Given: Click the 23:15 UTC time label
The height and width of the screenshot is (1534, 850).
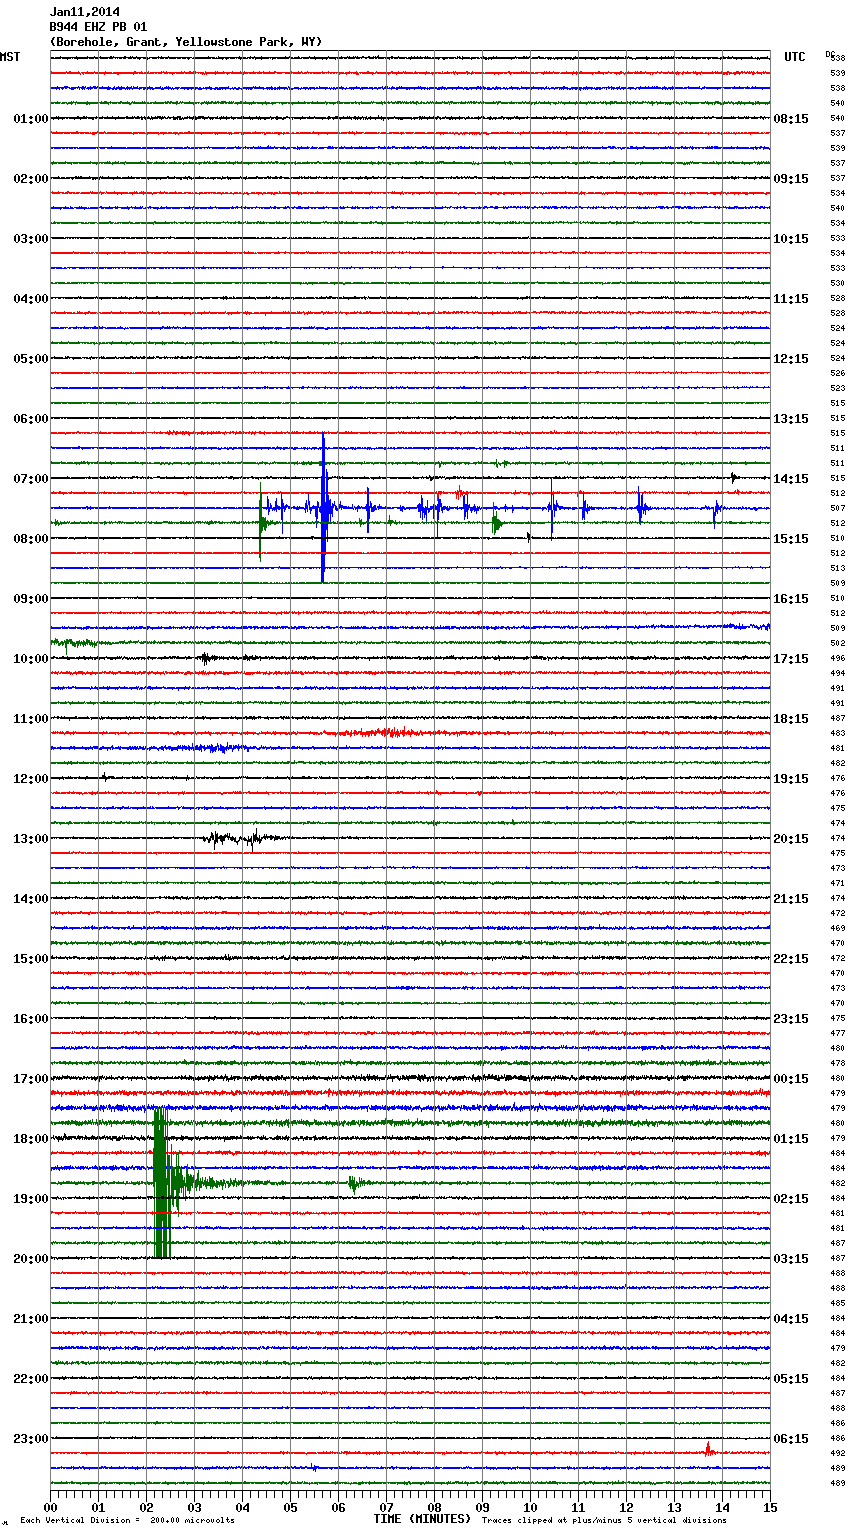Looking at the screenshot, I should click(791, 1019).
